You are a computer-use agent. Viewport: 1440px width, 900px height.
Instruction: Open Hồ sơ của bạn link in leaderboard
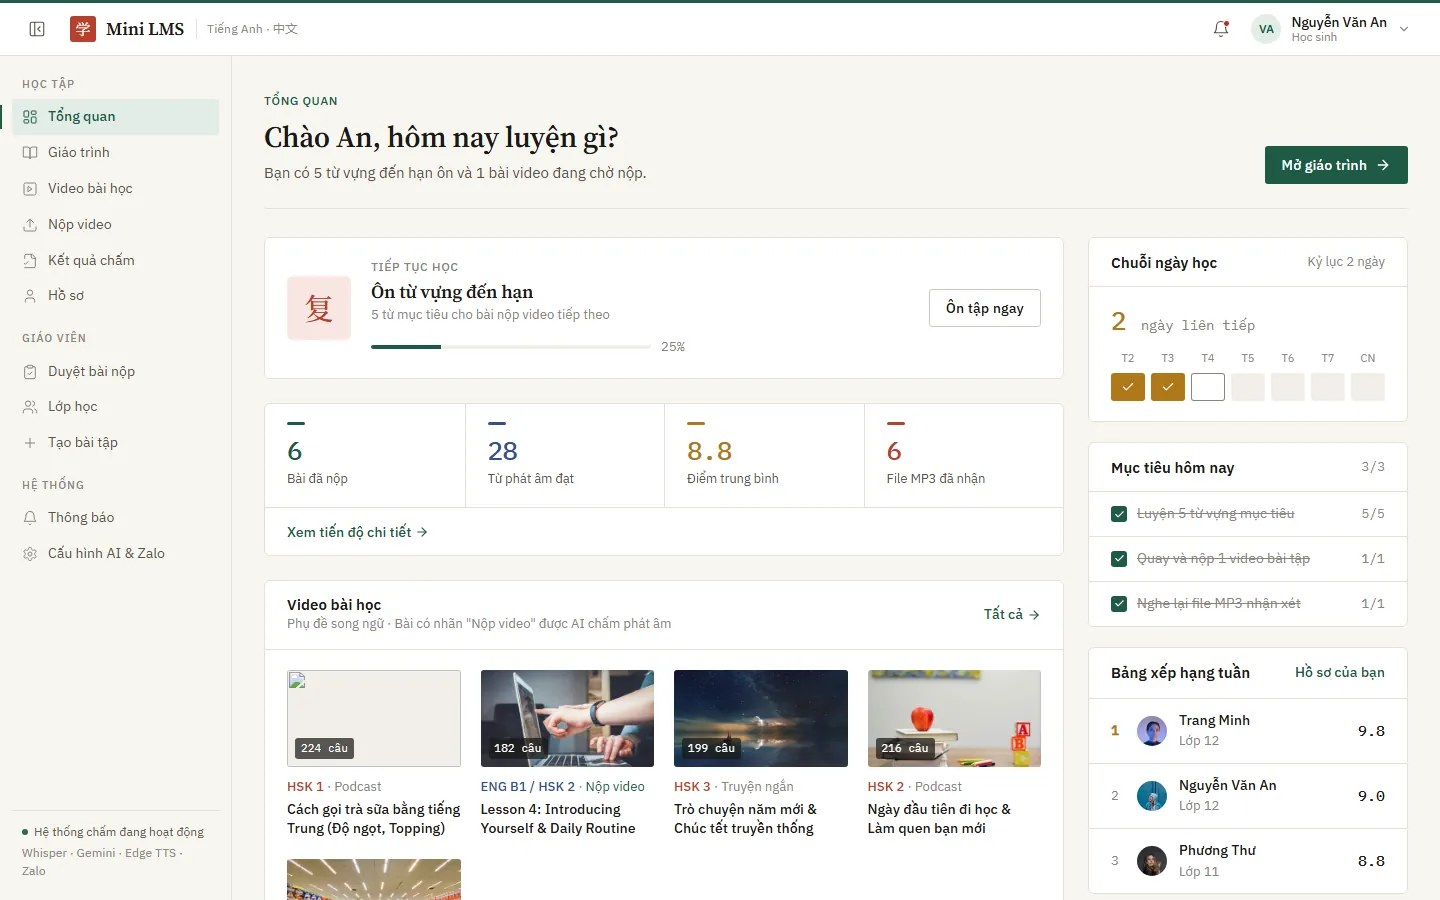tap(1340, 672)
